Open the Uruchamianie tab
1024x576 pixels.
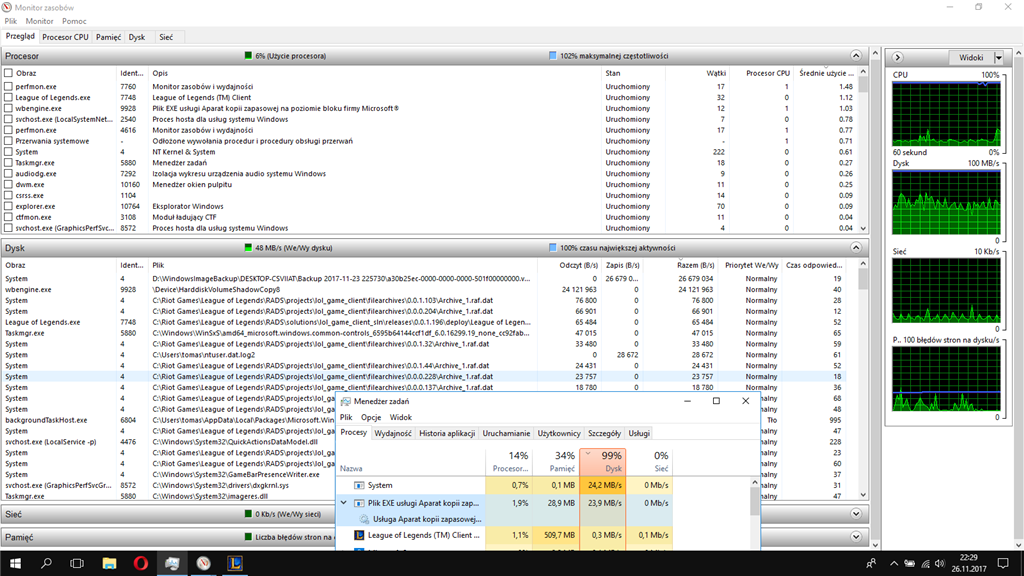pos(506,434)
